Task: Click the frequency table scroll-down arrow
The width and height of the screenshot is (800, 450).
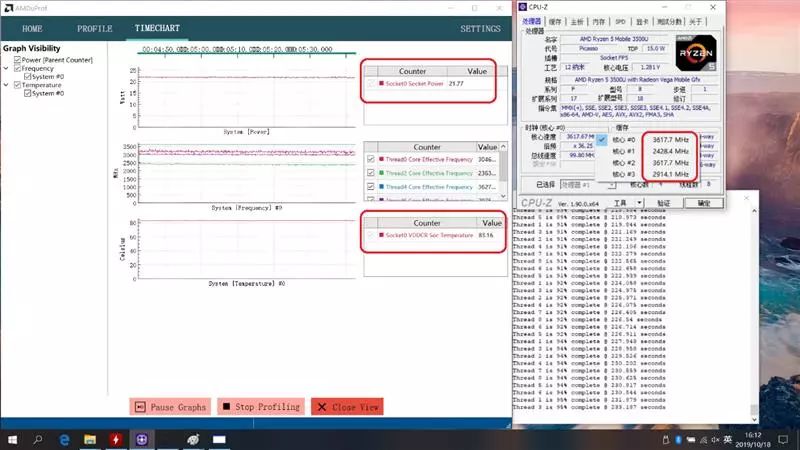Action: (503, 196)
